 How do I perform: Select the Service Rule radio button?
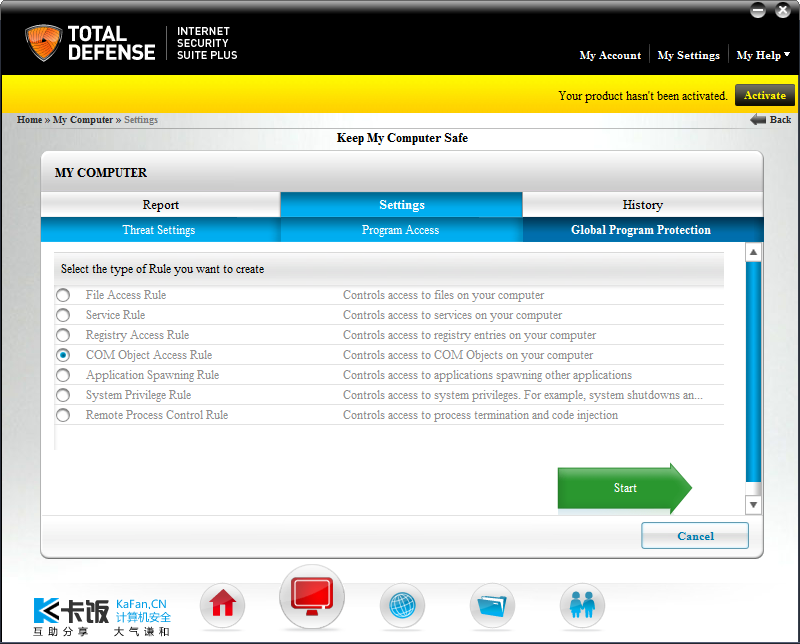(63, 315)
